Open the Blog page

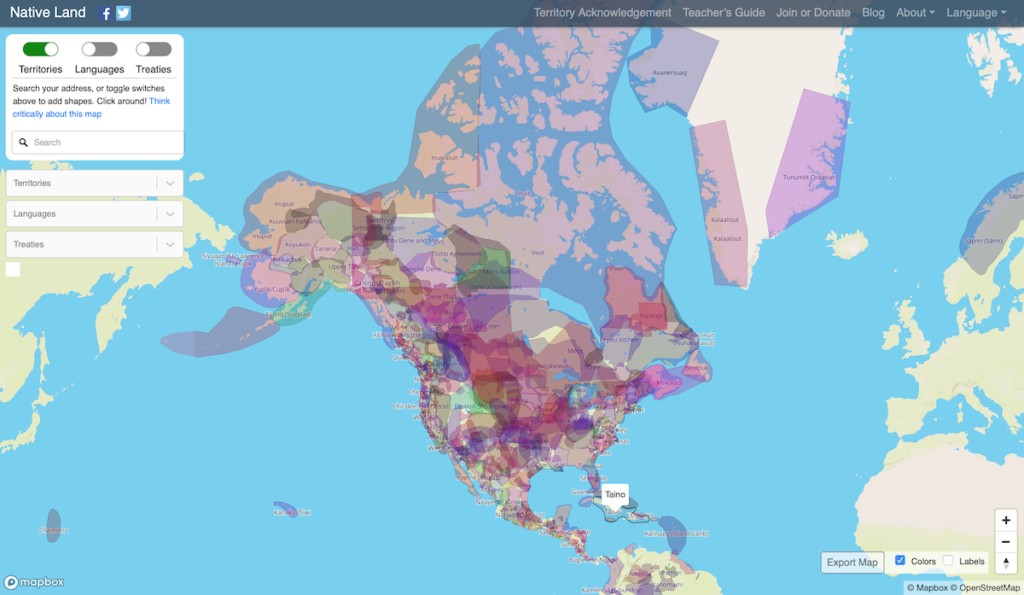pyautogui.click(x=873, y=12)
